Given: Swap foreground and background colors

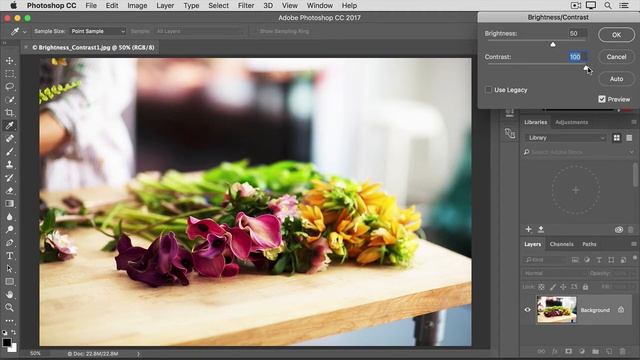Looking at the screenshot, I should [x=13, y=332].
